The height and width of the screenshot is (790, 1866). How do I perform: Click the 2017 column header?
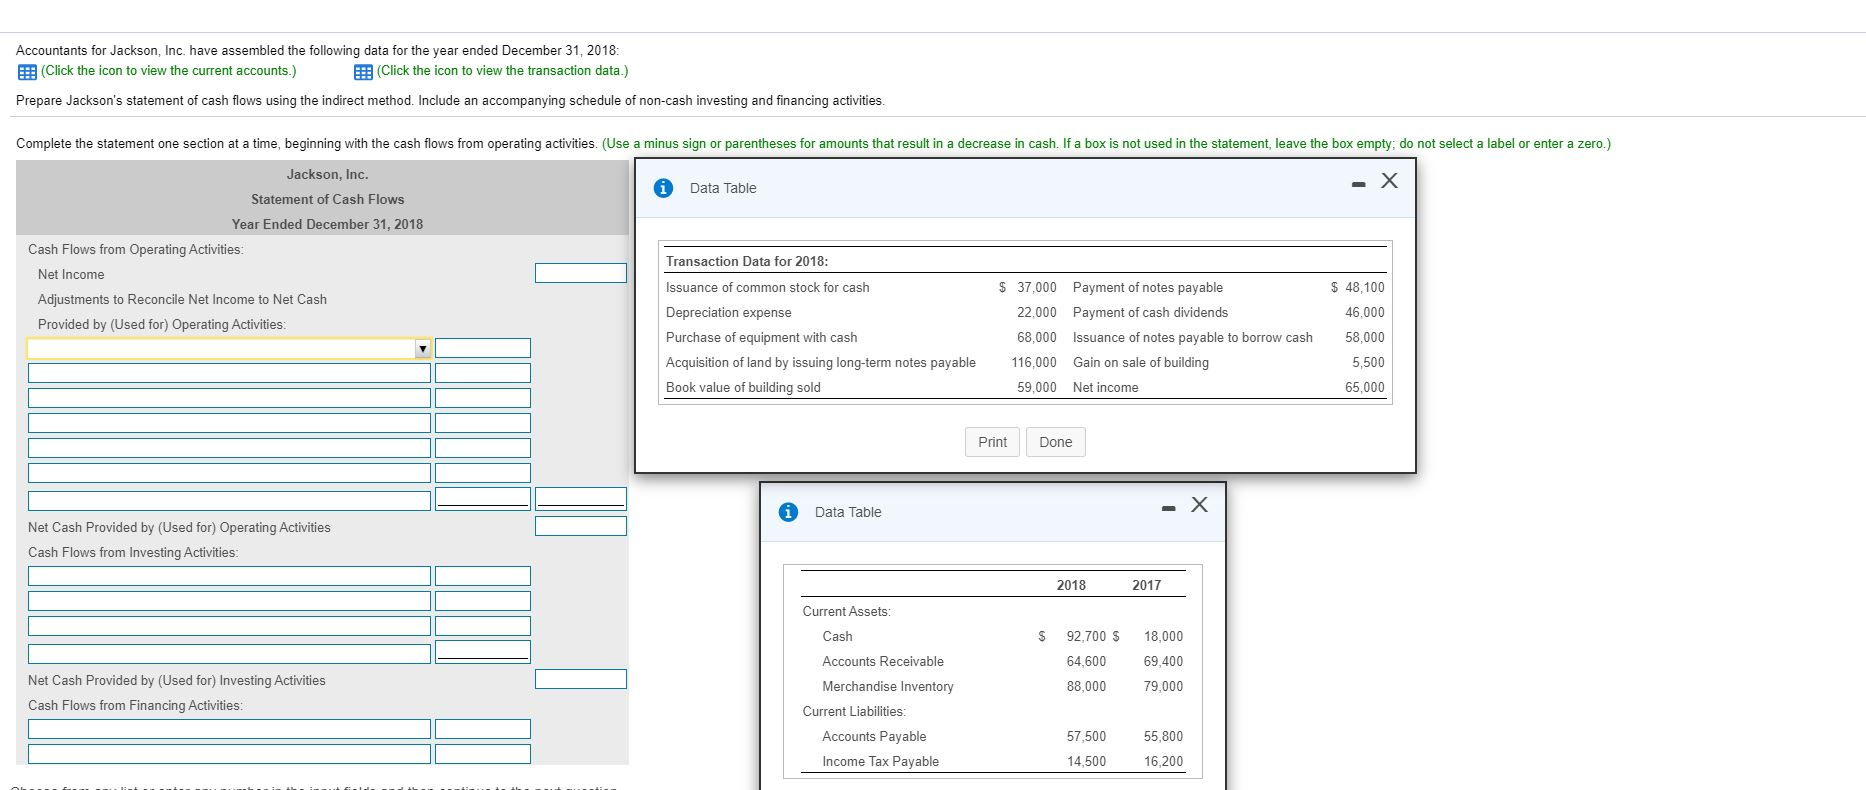pos(1147,586)
